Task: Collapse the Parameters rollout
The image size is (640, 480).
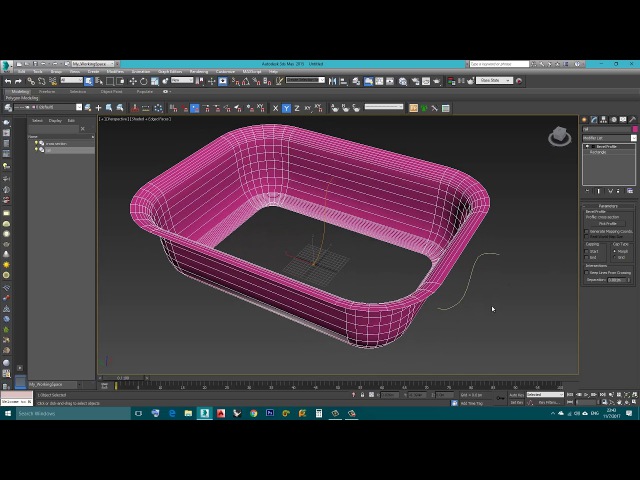Action: tap(608, 206)
